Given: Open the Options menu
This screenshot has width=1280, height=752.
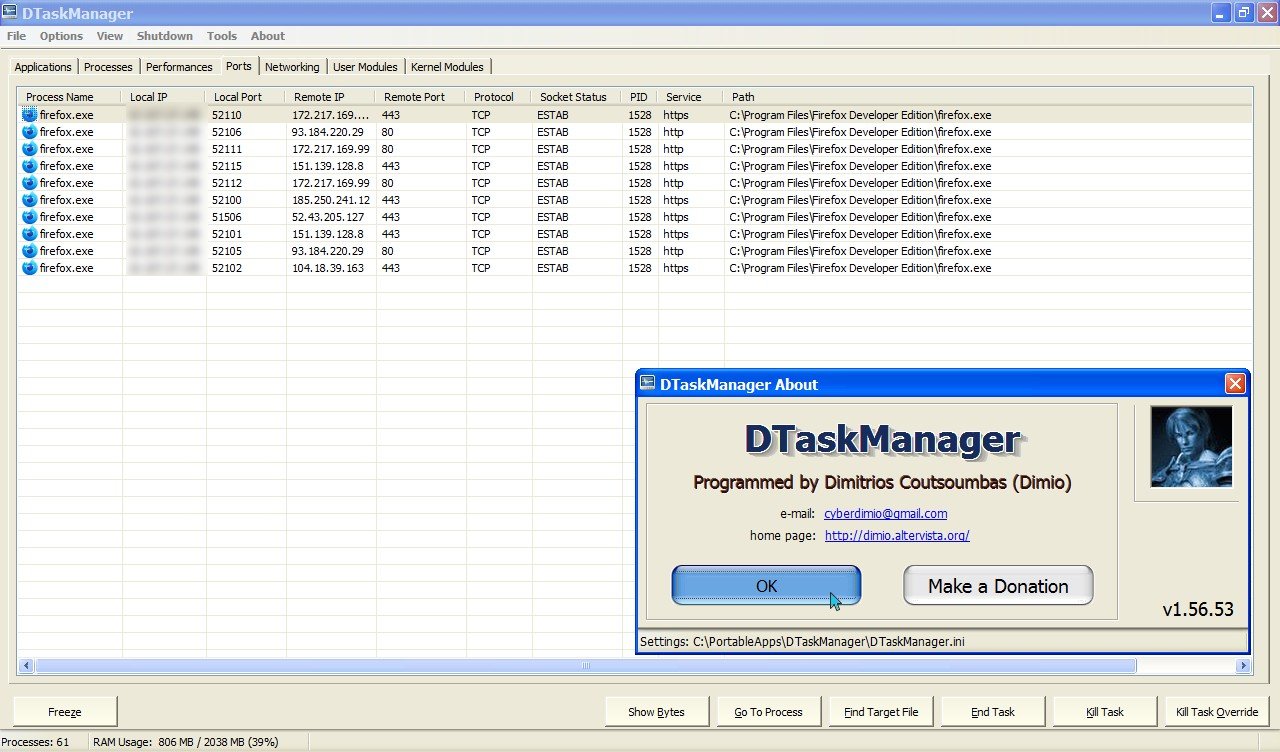Looking at the screenshot, I should point(61,36).
